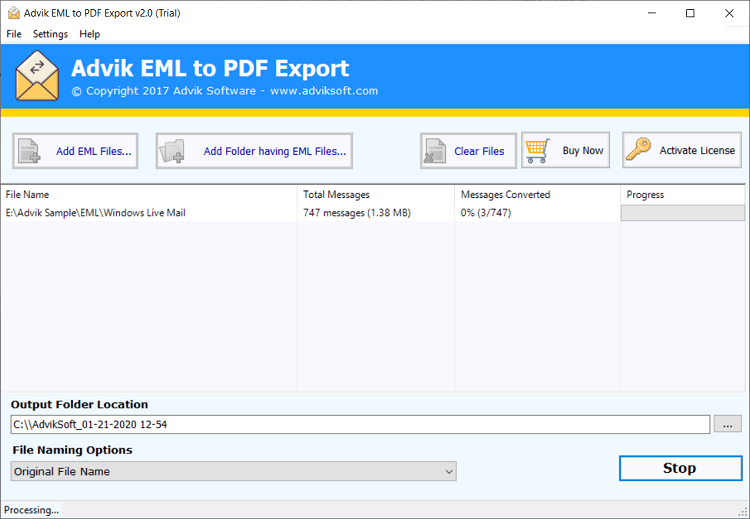
Task: Maximize the Advik EML to PDF window
Action: coord(690,13)
